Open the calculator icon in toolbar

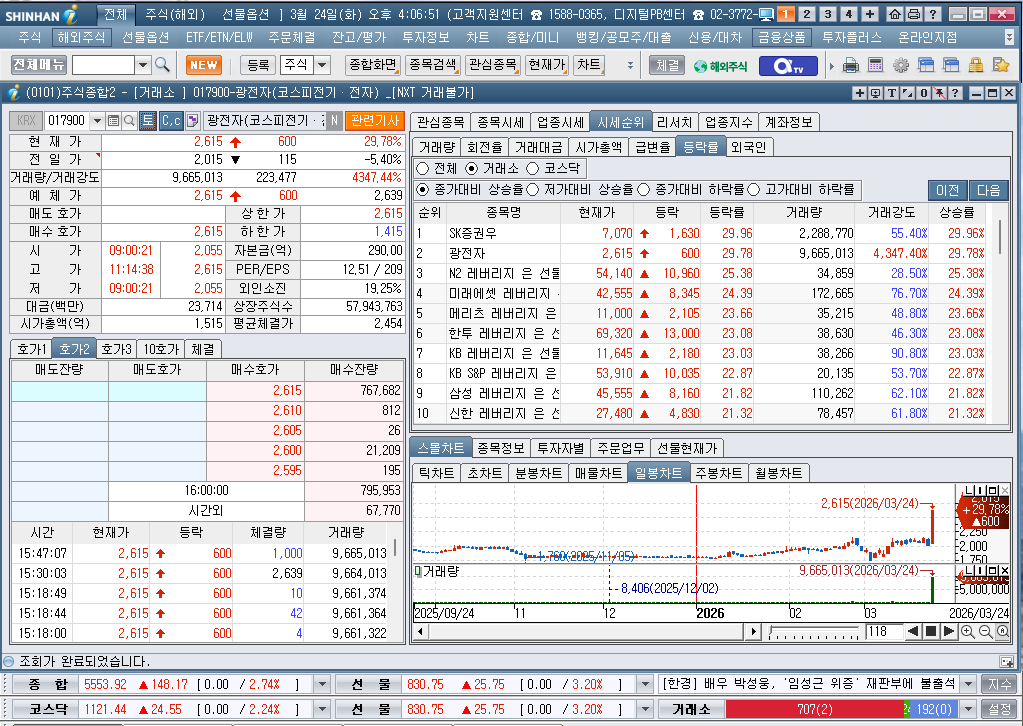[876, 65]
